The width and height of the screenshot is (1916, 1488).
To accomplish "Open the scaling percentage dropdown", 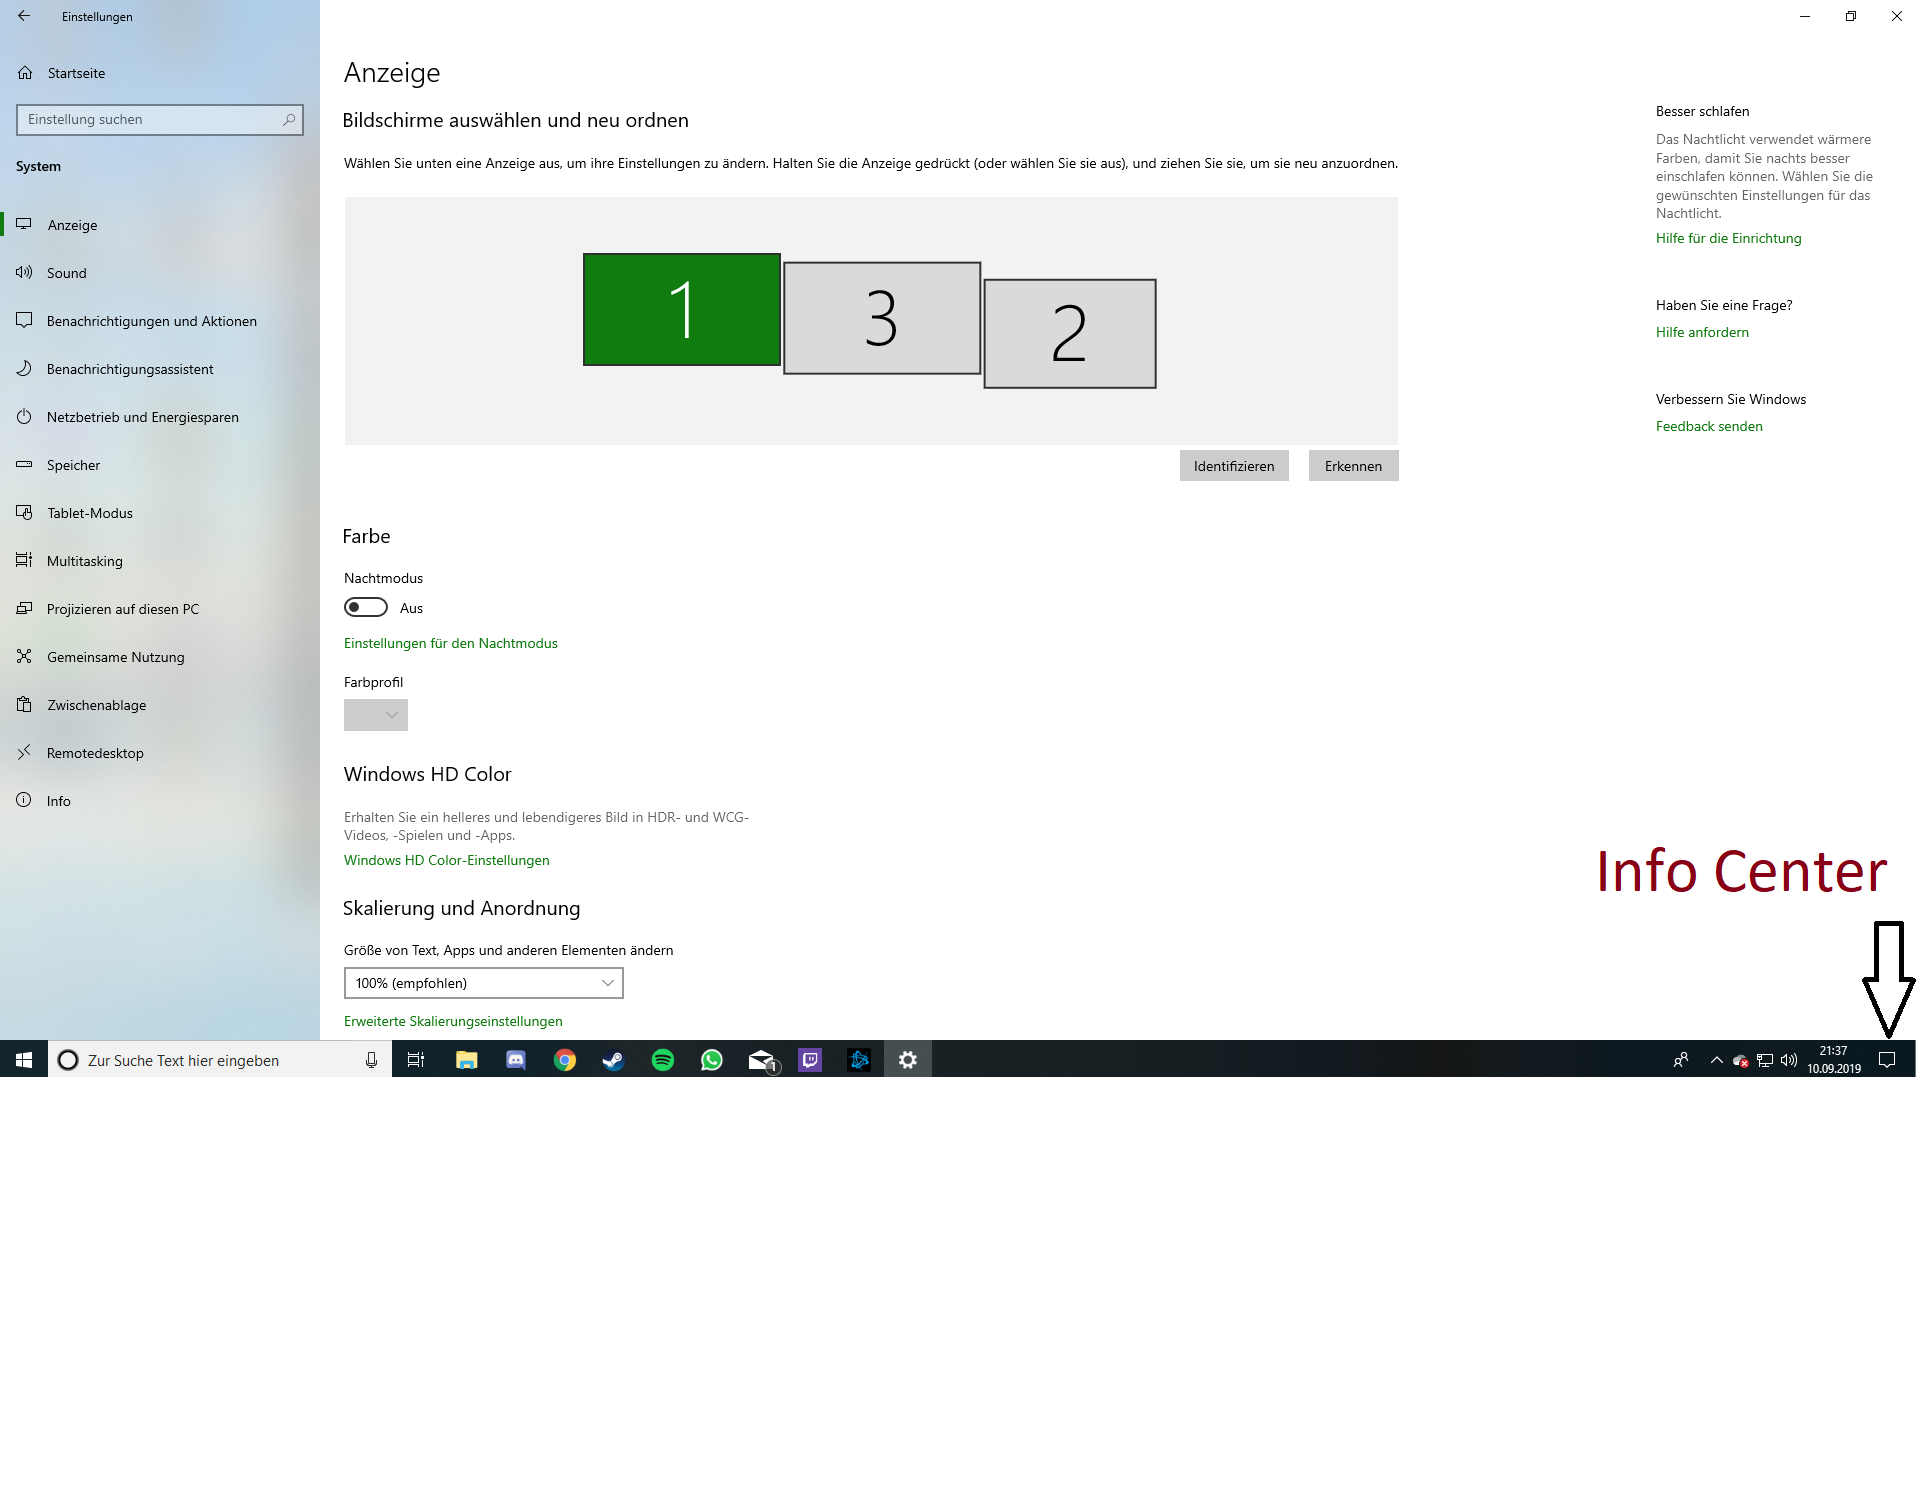I will click(x=483, y=983).
